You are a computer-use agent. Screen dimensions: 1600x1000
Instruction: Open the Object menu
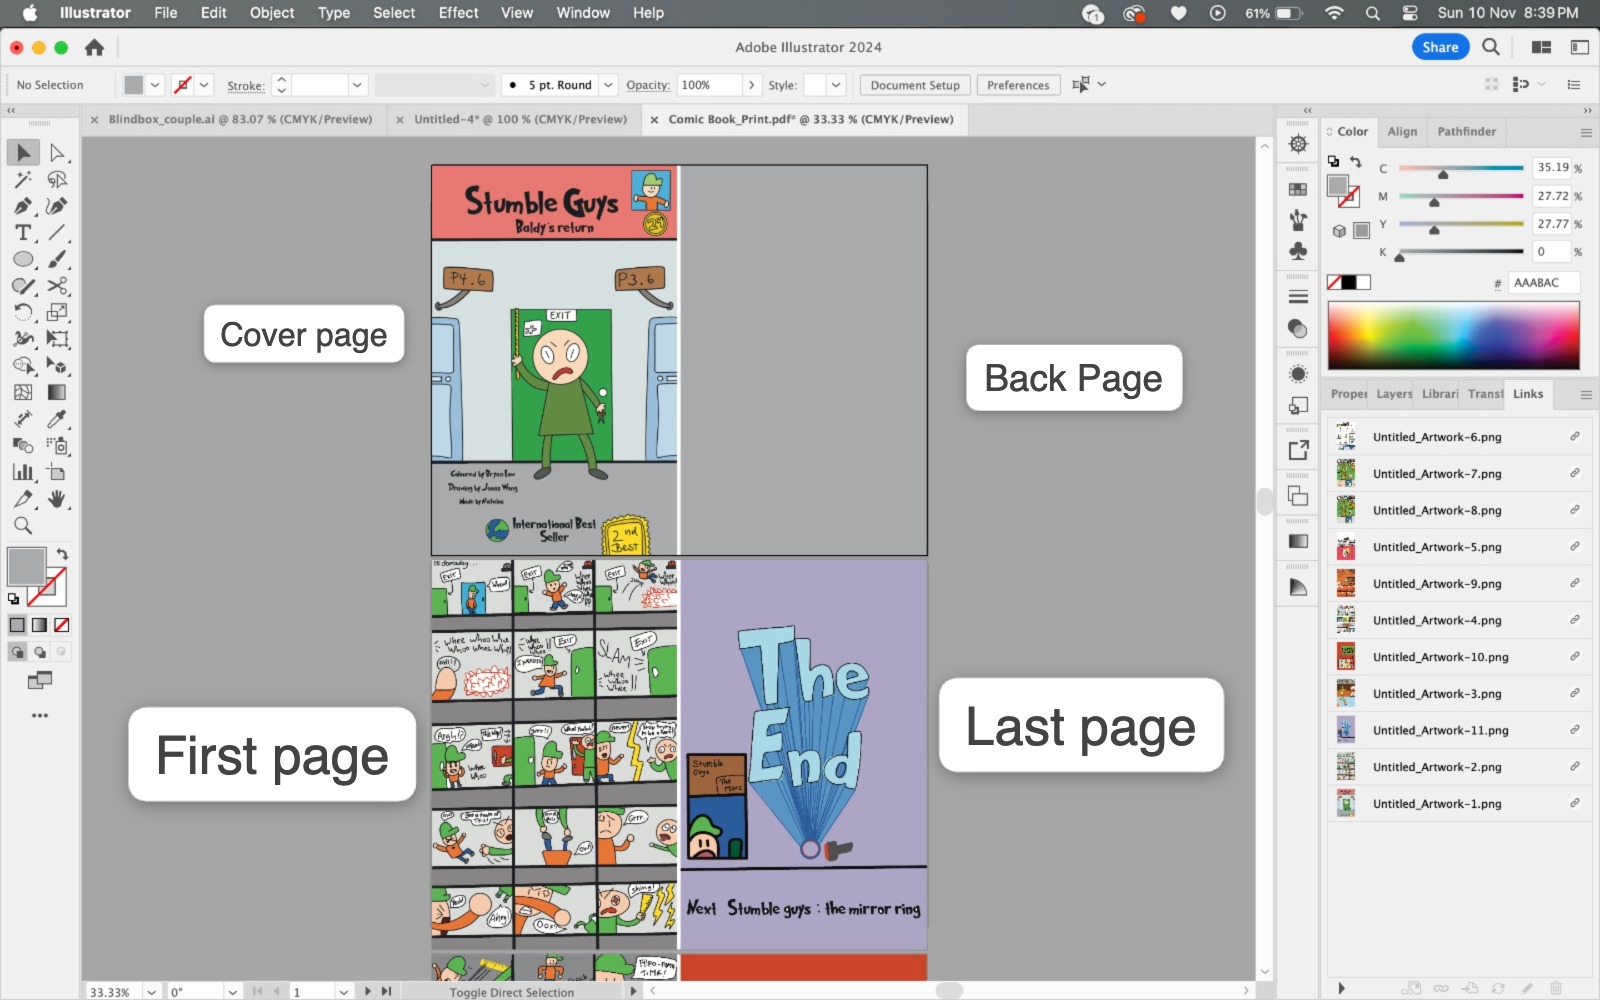pos(272,13)
